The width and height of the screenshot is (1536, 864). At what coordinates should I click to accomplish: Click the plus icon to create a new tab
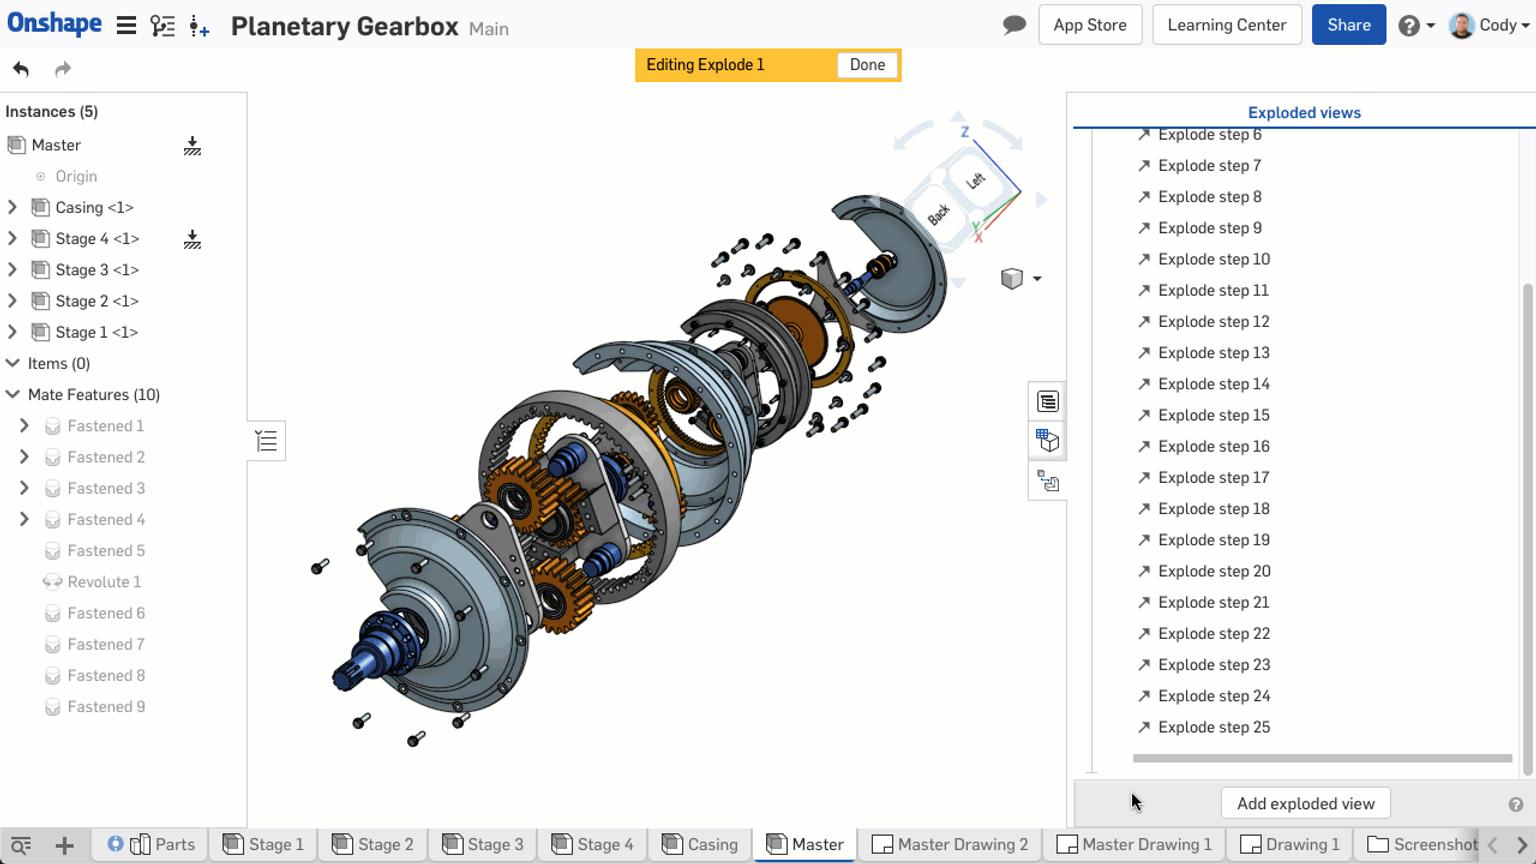pos(63,845)
